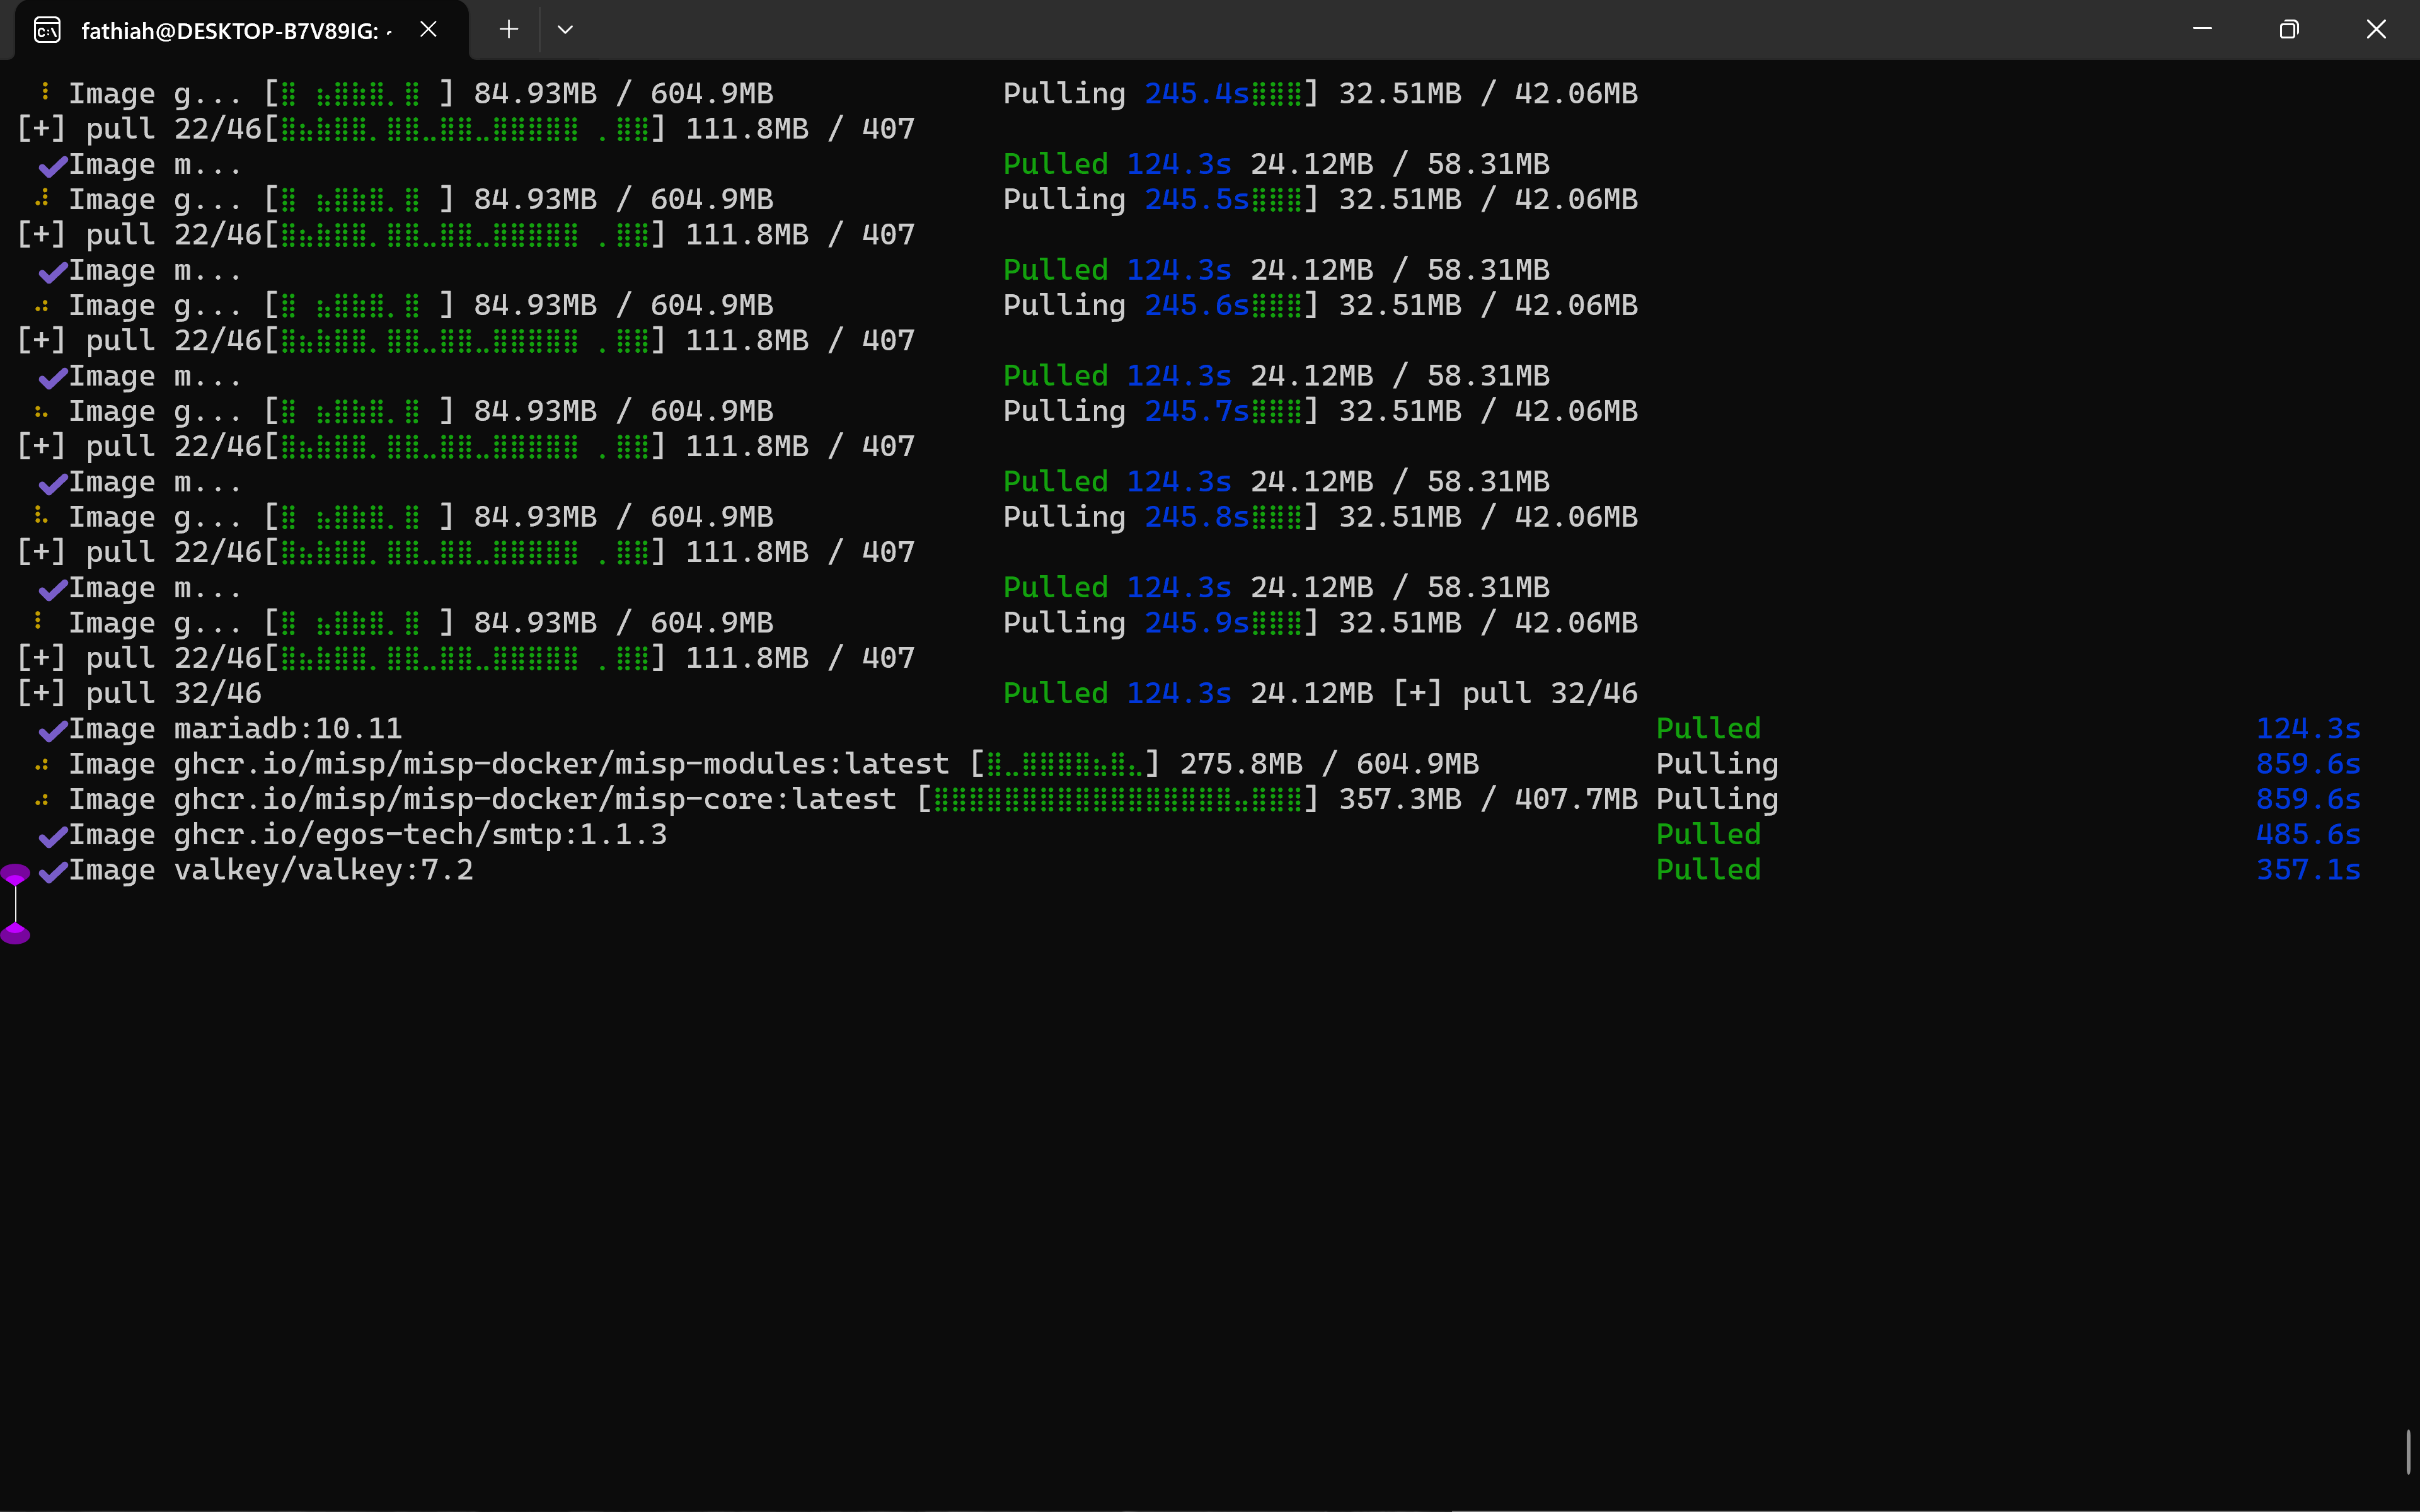Click the 'Pulling 245.9s' text
Screen dimensions: 2420x1512
1126,622
